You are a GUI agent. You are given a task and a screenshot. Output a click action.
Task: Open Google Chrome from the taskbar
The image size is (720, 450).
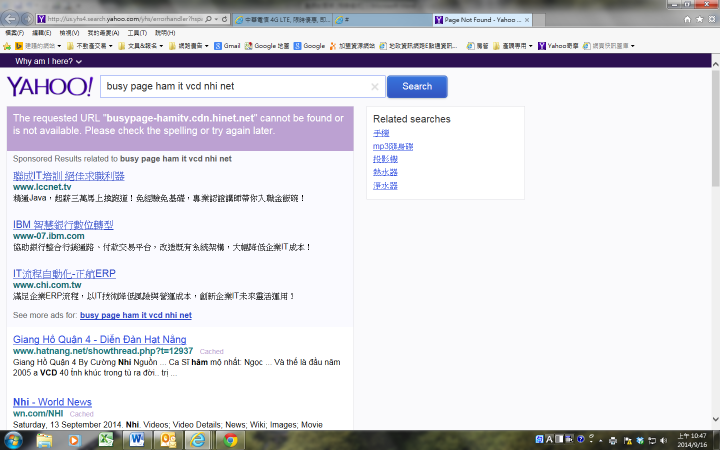point(230,441)
